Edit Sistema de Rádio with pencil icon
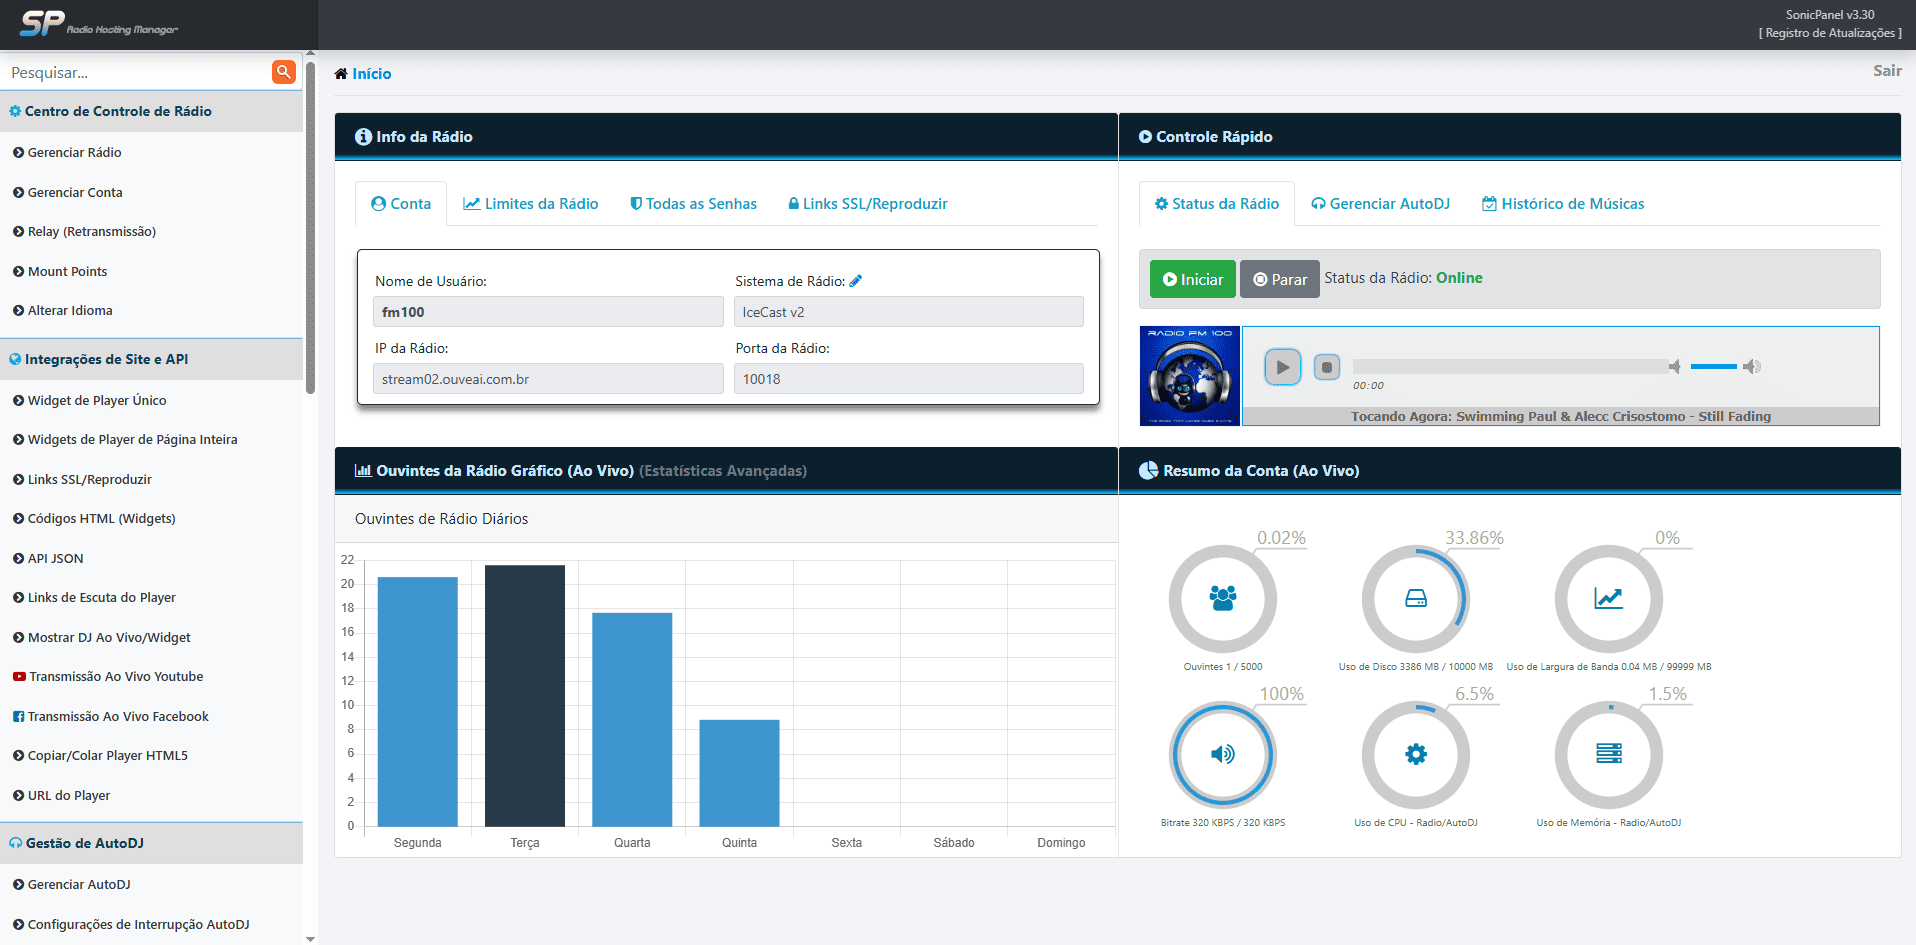This screenshot has height=945, width=1916. tap(856, 281)
